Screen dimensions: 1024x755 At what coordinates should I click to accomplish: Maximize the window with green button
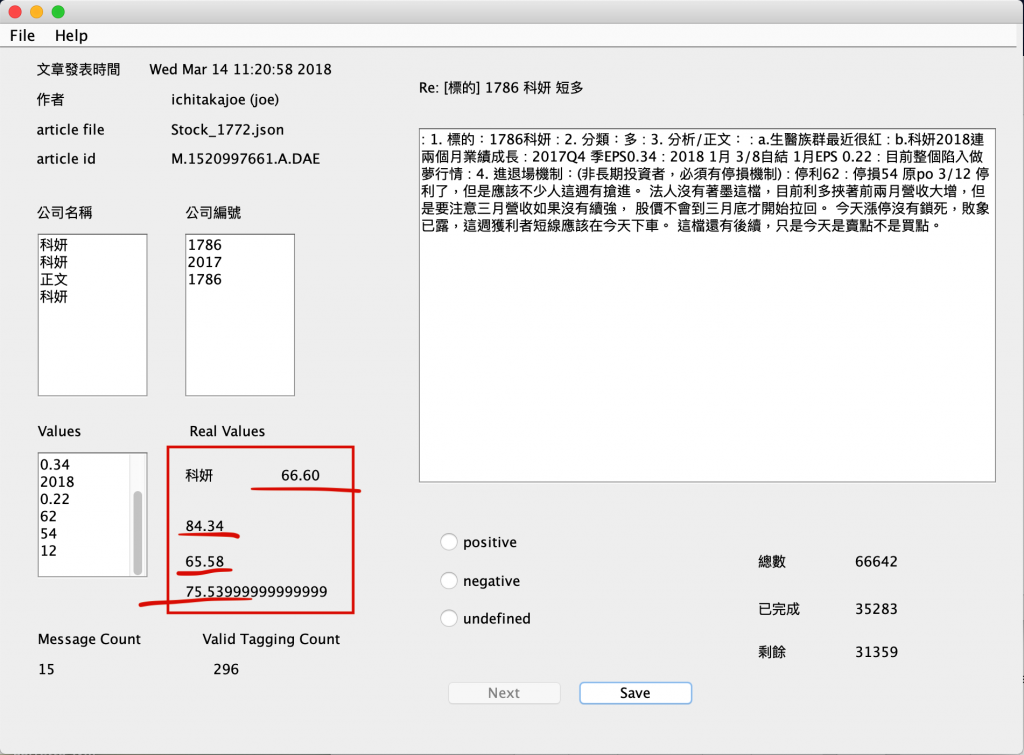58,12
